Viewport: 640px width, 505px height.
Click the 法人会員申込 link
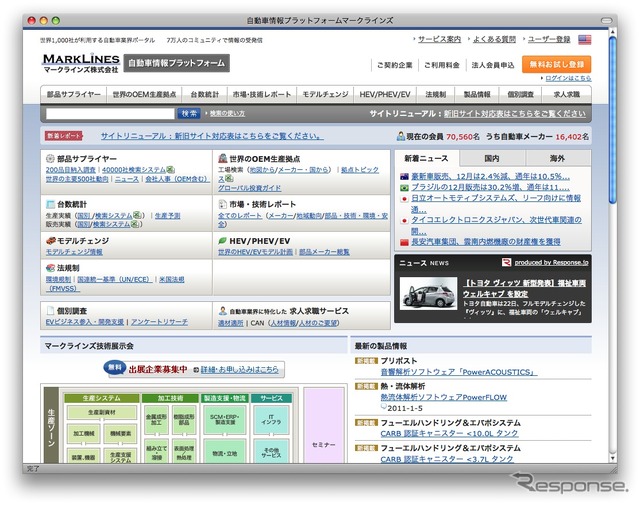click(493, 65)
